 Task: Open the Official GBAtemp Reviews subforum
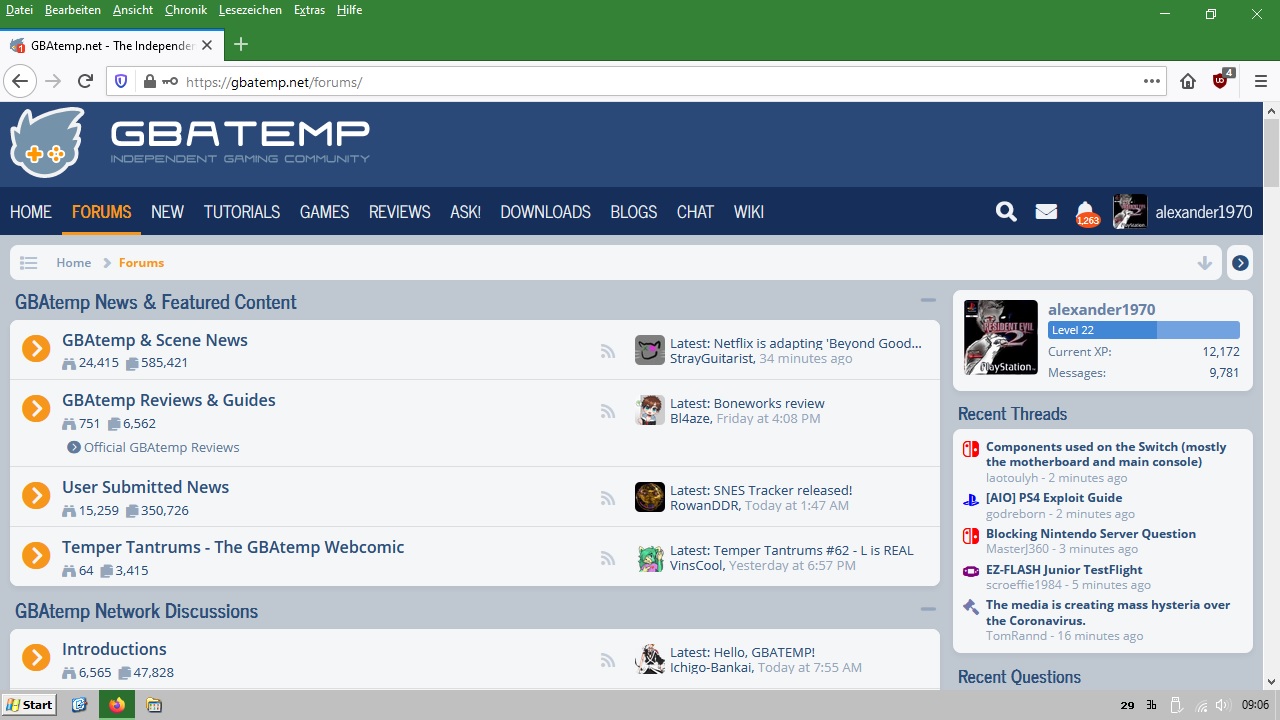point(161,447)
